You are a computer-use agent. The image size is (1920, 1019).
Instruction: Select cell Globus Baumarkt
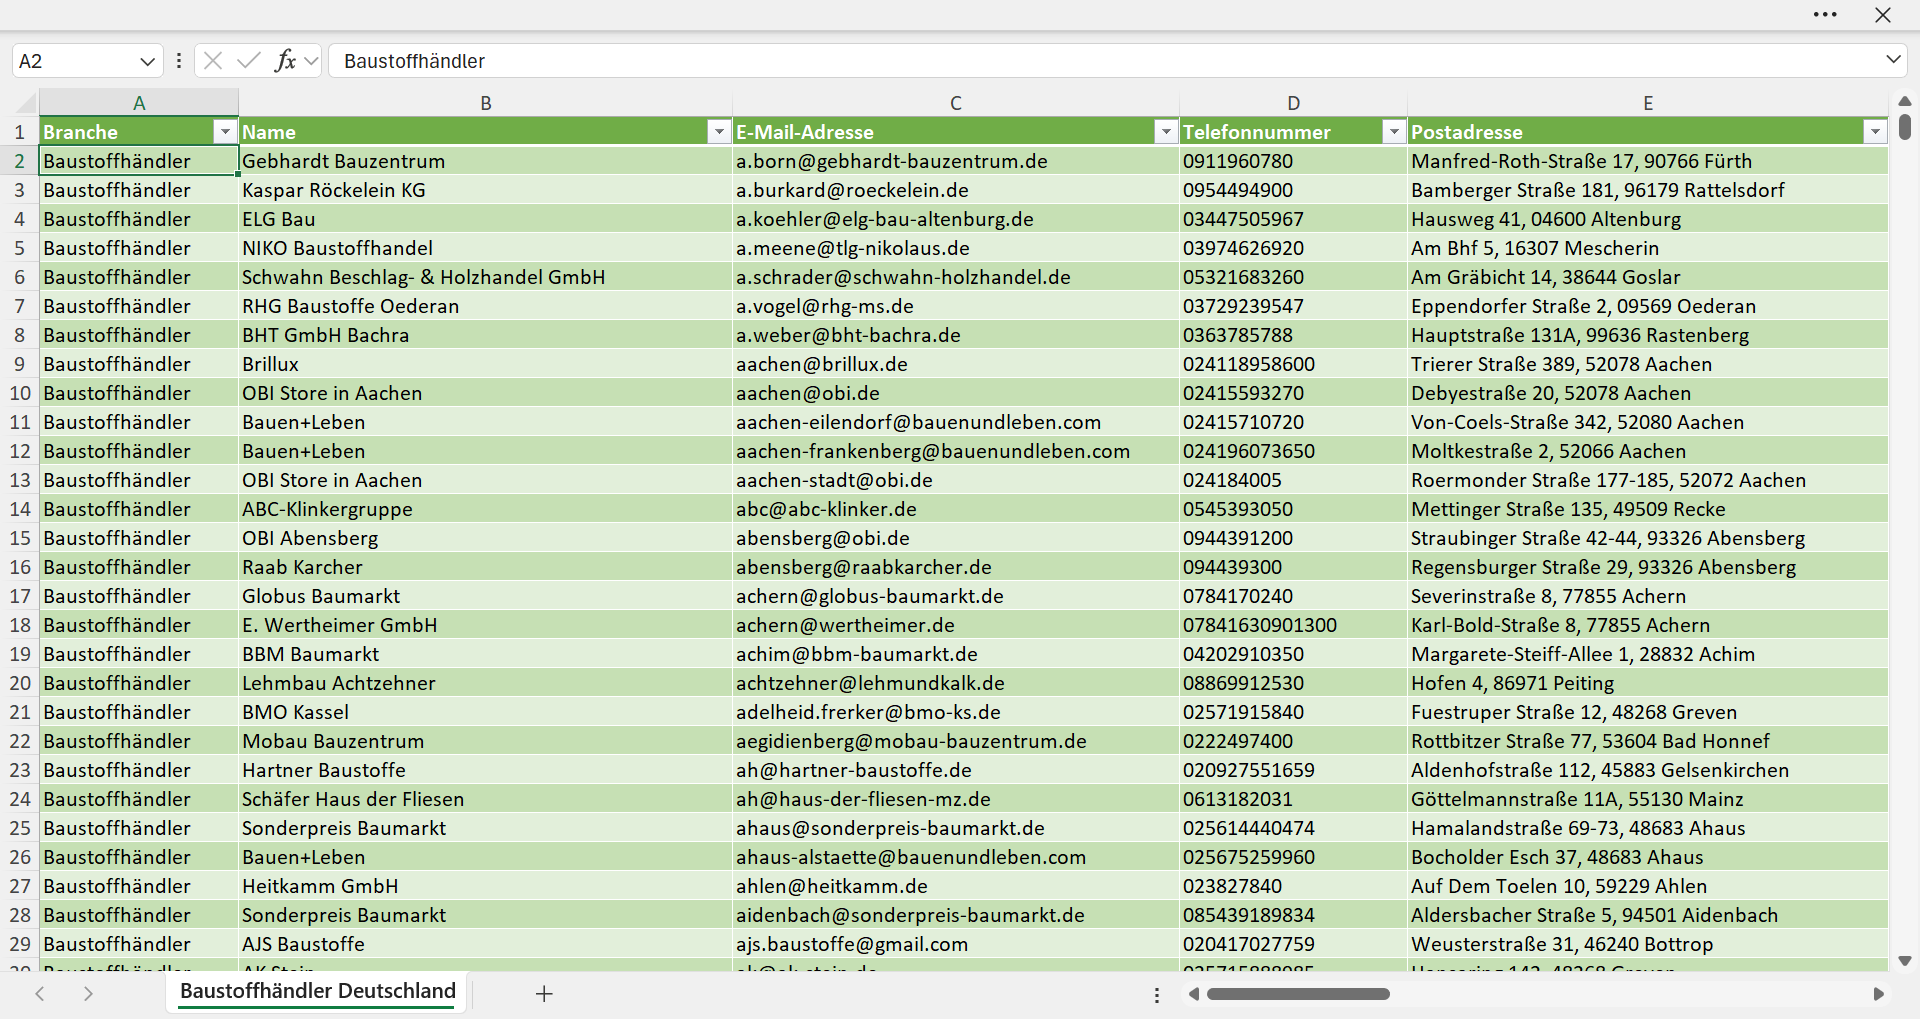coord(486,596)
